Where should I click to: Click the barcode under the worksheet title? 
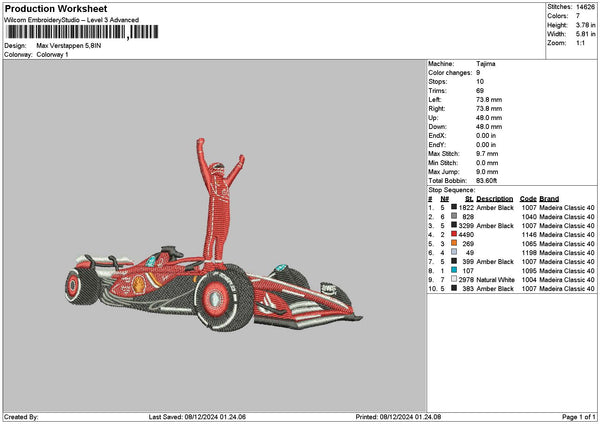pyautogui.click(x=82, y=32)
